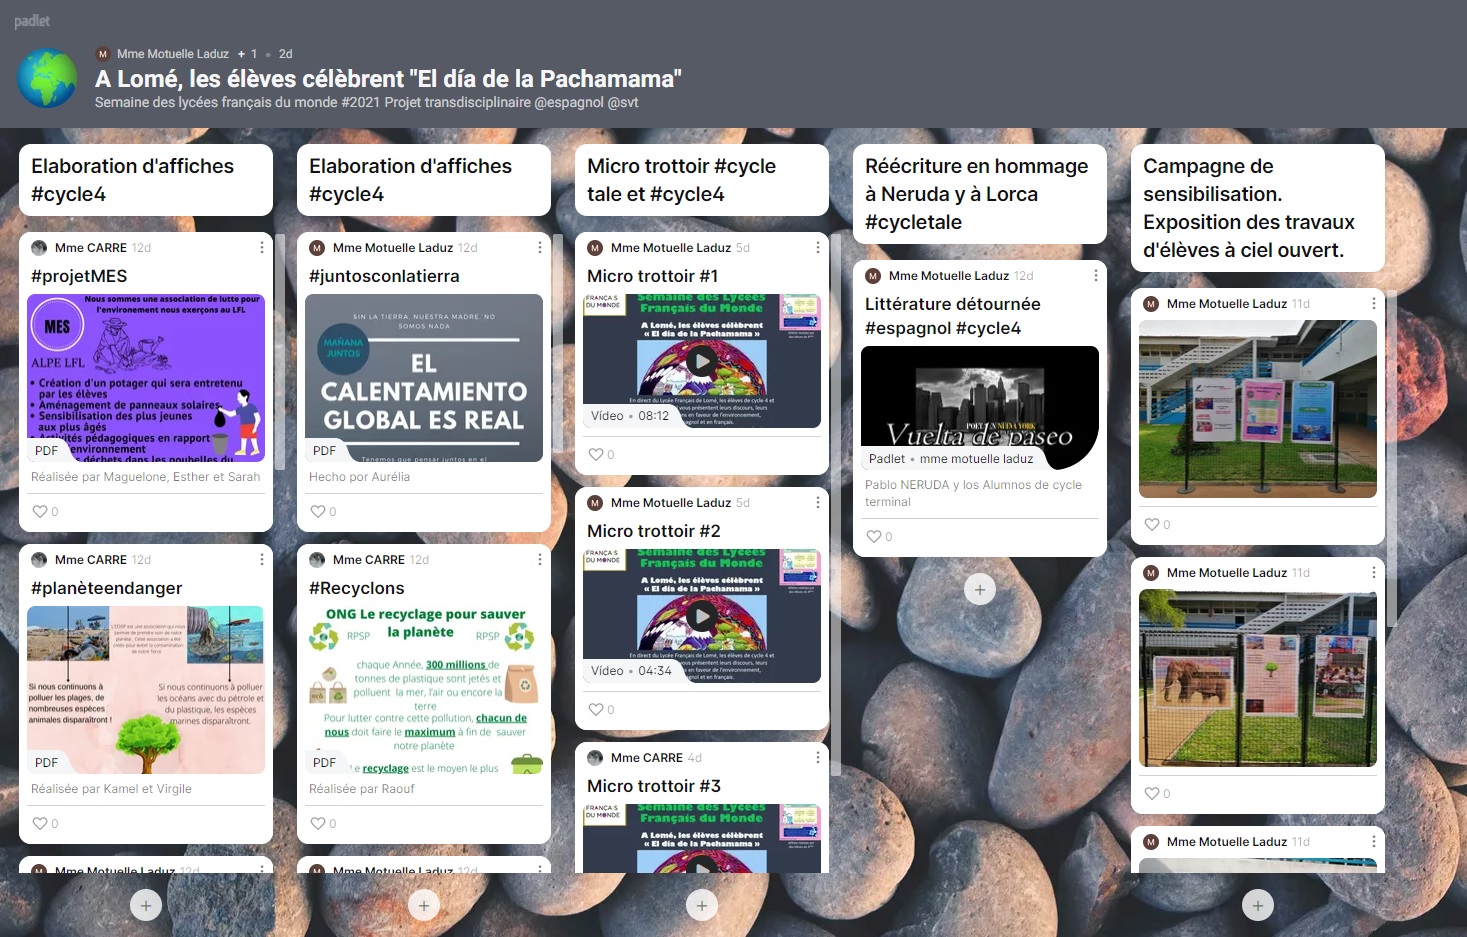Like the #planèteendanger post
1467x937 pixels.
pyautogui.click(x=40, y=823)
